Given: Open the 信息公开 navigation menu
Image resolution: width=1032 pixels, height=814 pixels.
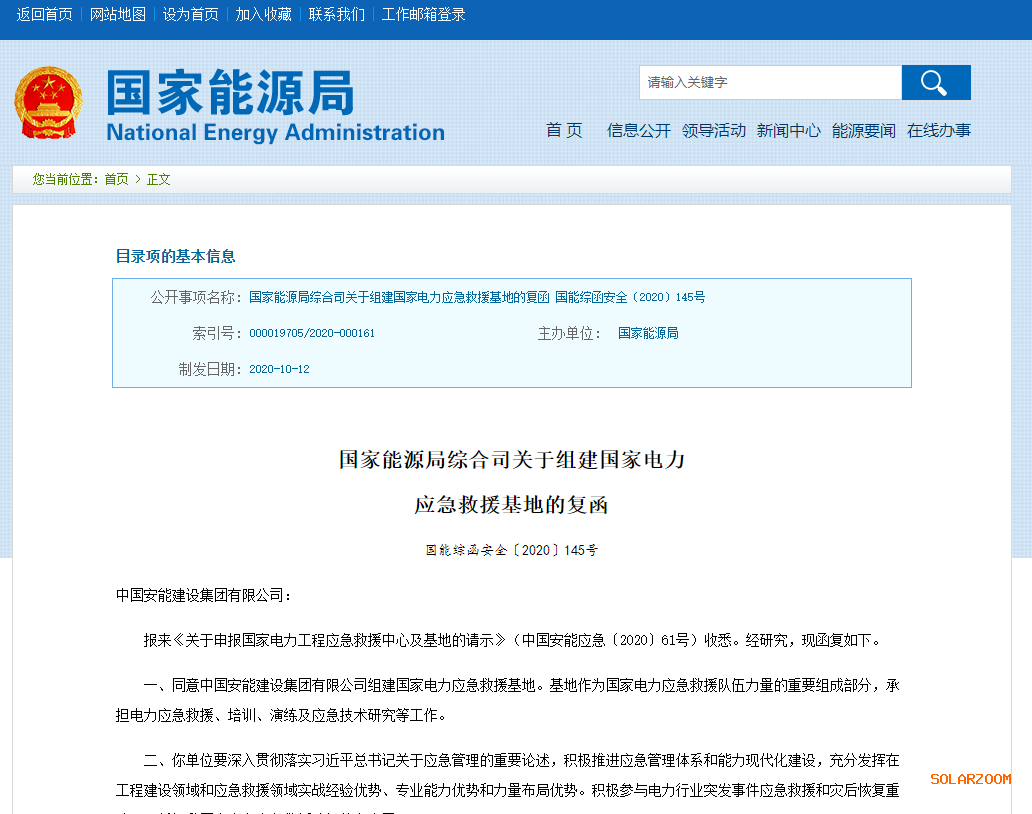Looking at the screenshot, I should 638,131.
